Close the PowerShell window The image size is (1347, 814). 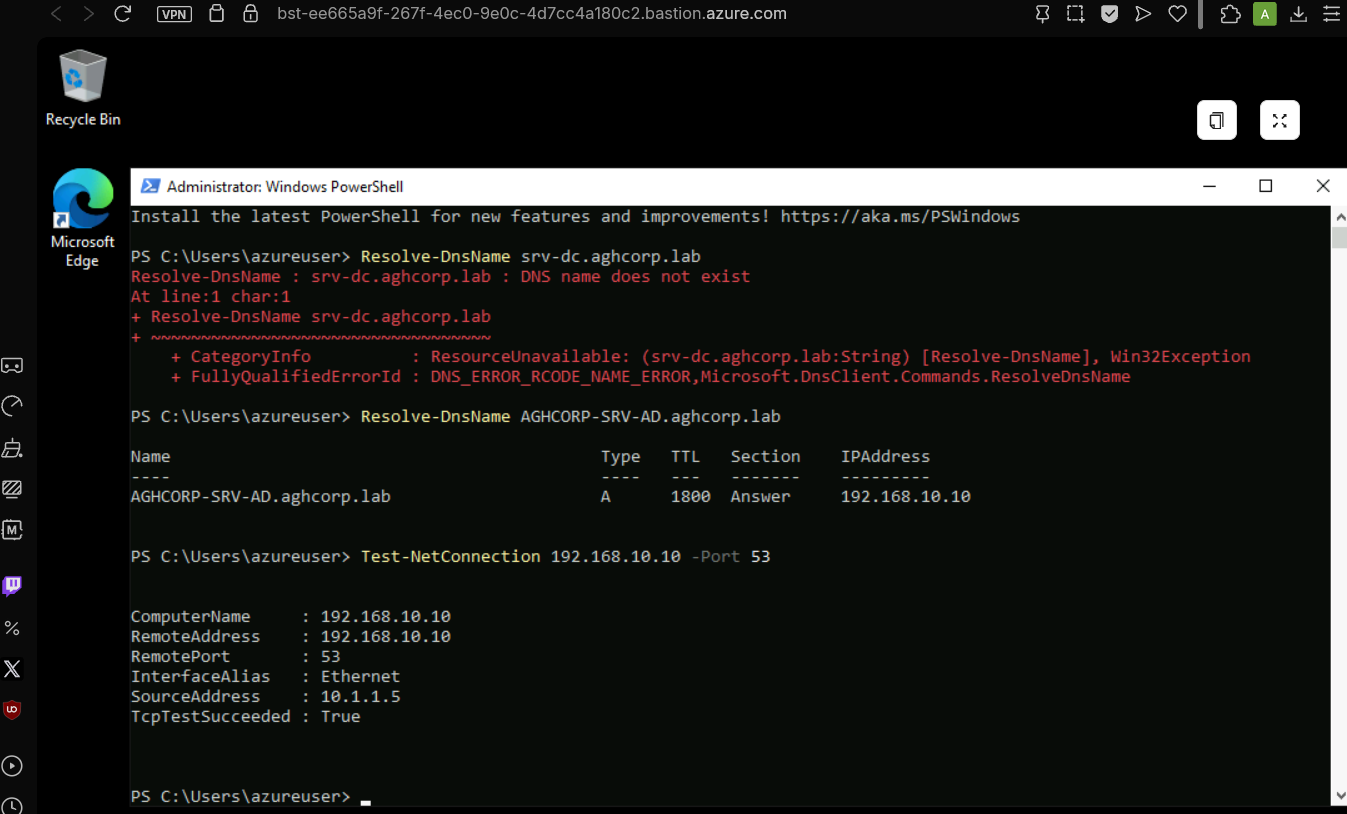pos(1322,186)
